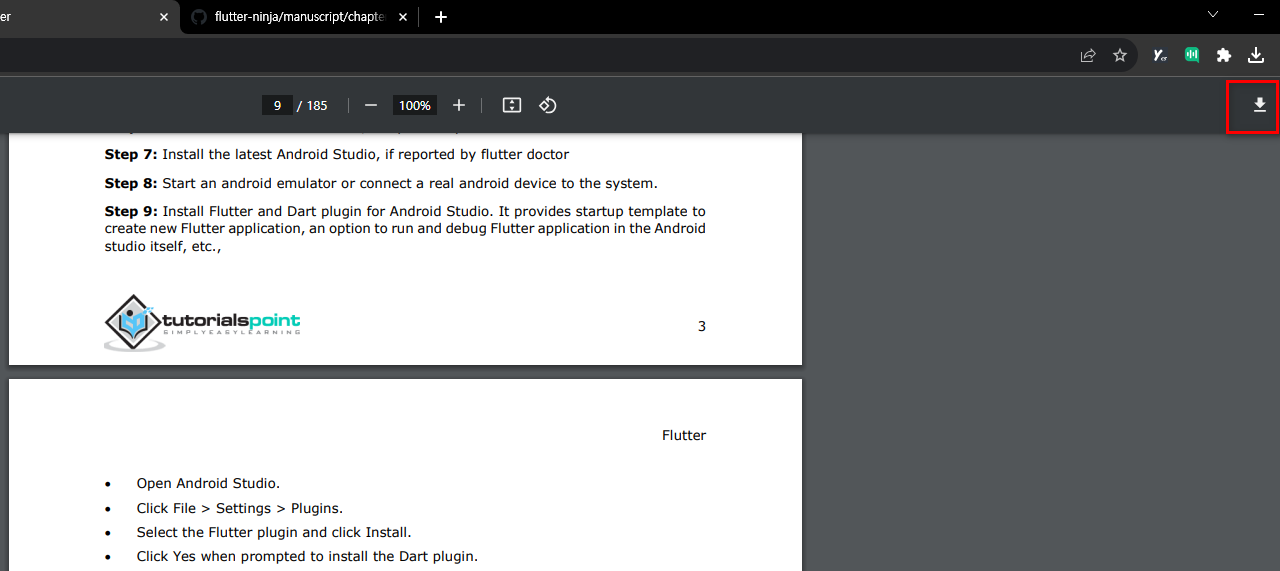Close the first browser tab
The height and width of the screenshot is (571, 1280).
pos(164,17)
